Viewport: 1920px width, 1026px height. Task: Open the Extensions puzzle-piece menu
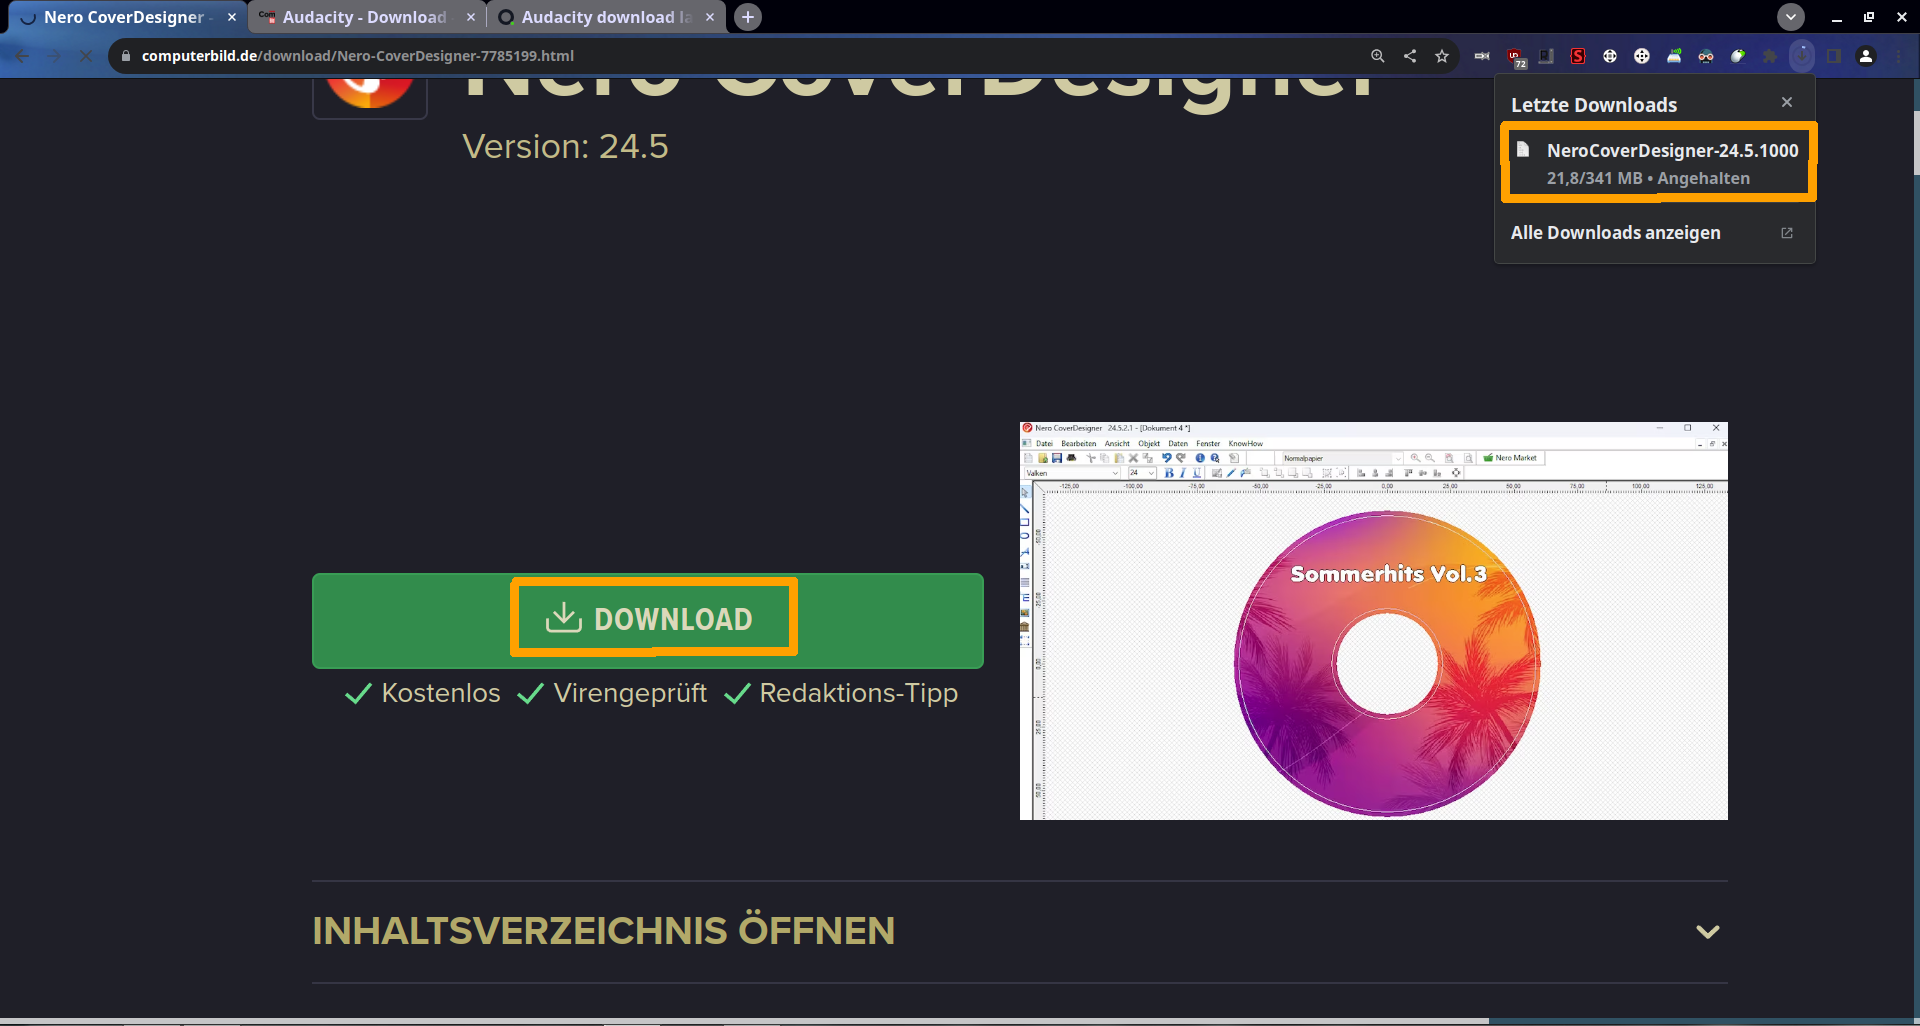pos(1770,56)
